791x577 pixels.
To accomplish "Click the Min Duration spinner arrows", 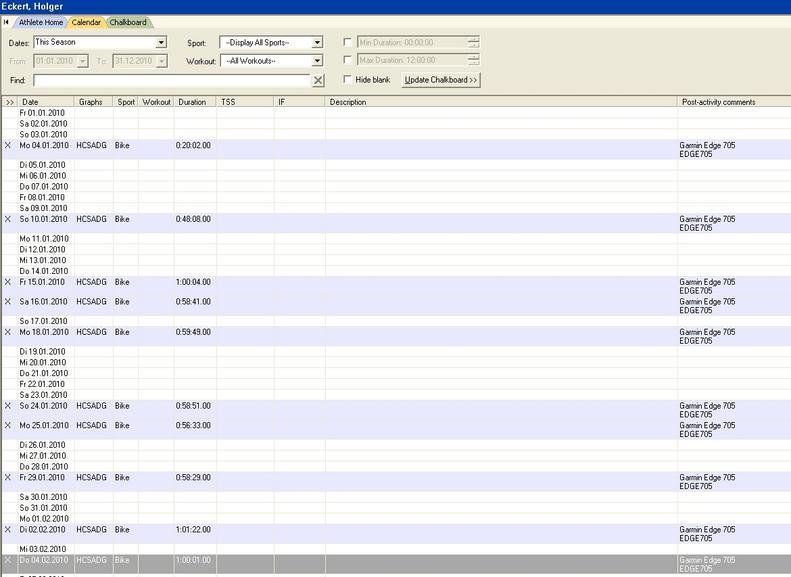I will (474, 43).
